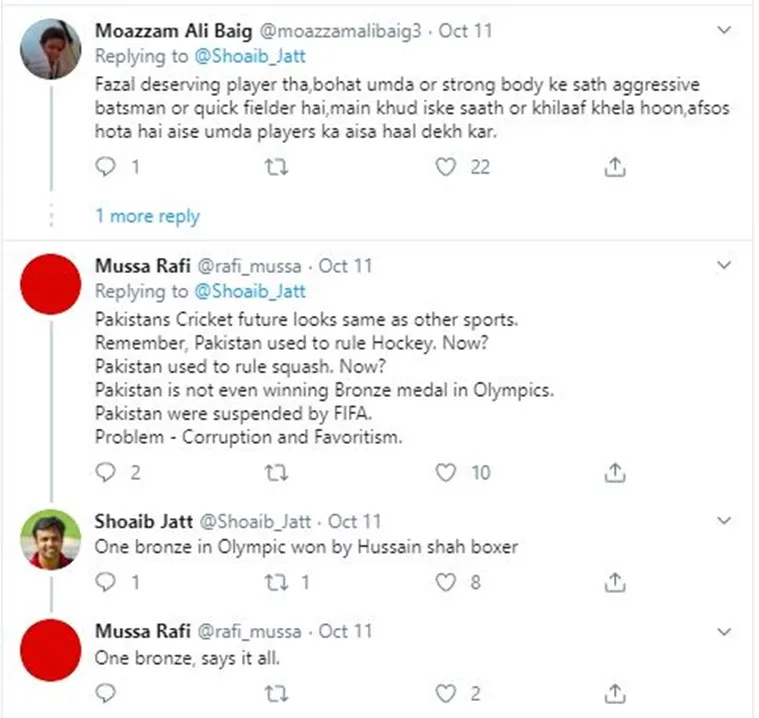Reply to Mussa Rafi's Pakistan cricket tweet

106,472
